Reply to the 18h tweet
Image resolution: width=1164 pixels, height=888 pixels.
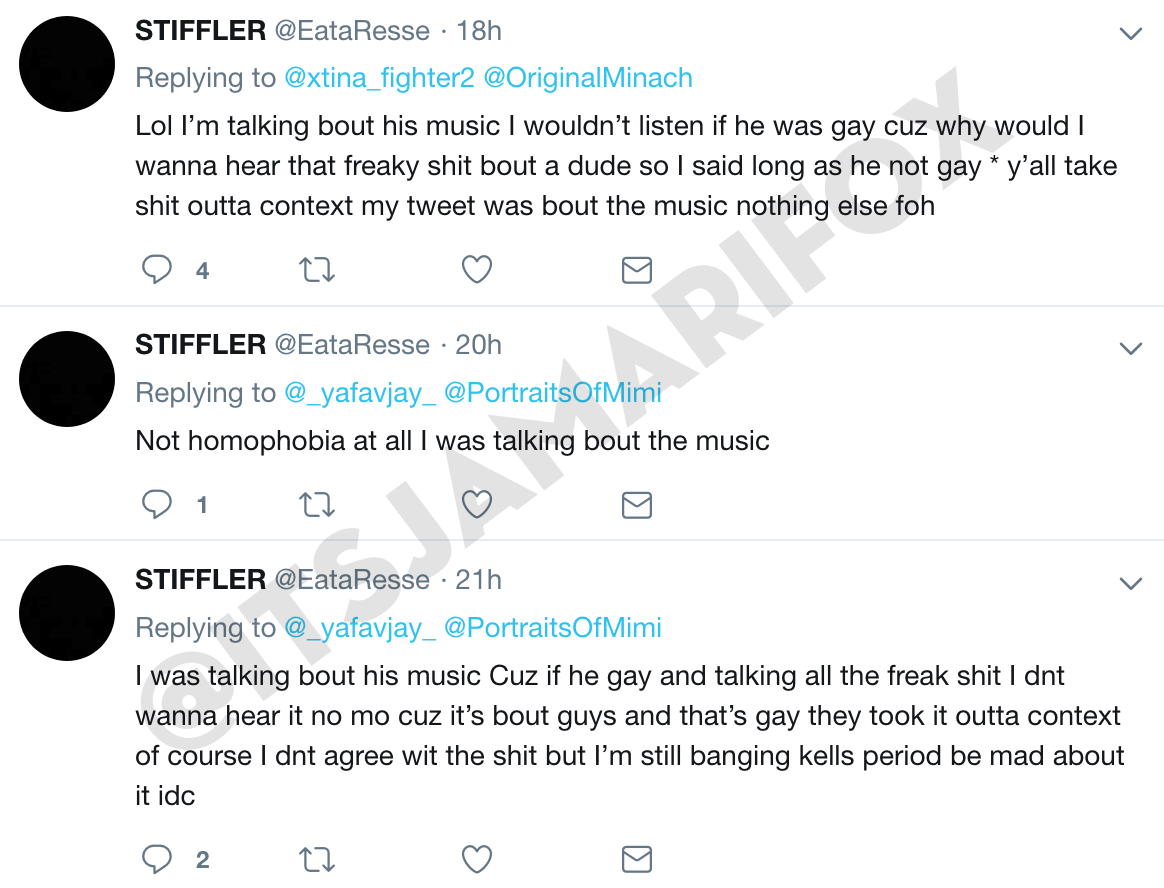pos(157,270)
